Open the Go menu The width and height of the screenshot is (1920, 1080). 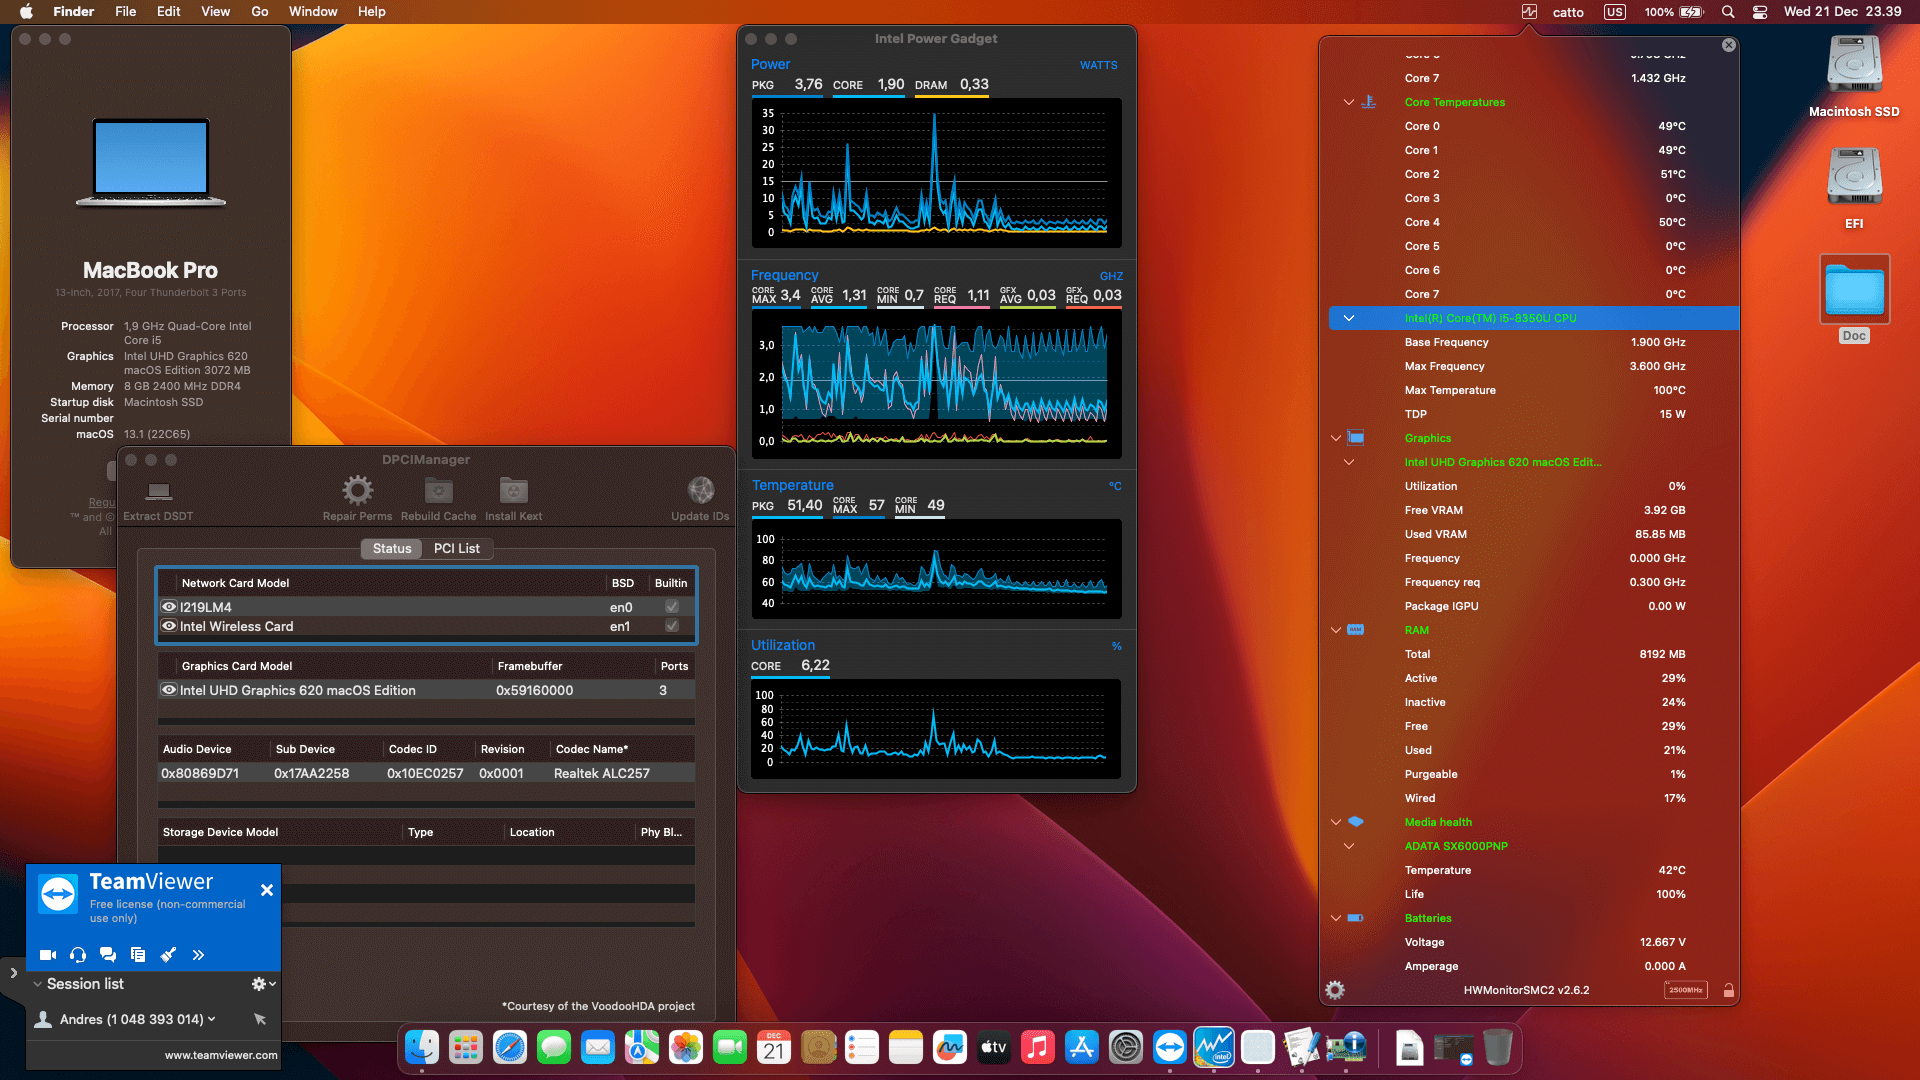(259, 12)
